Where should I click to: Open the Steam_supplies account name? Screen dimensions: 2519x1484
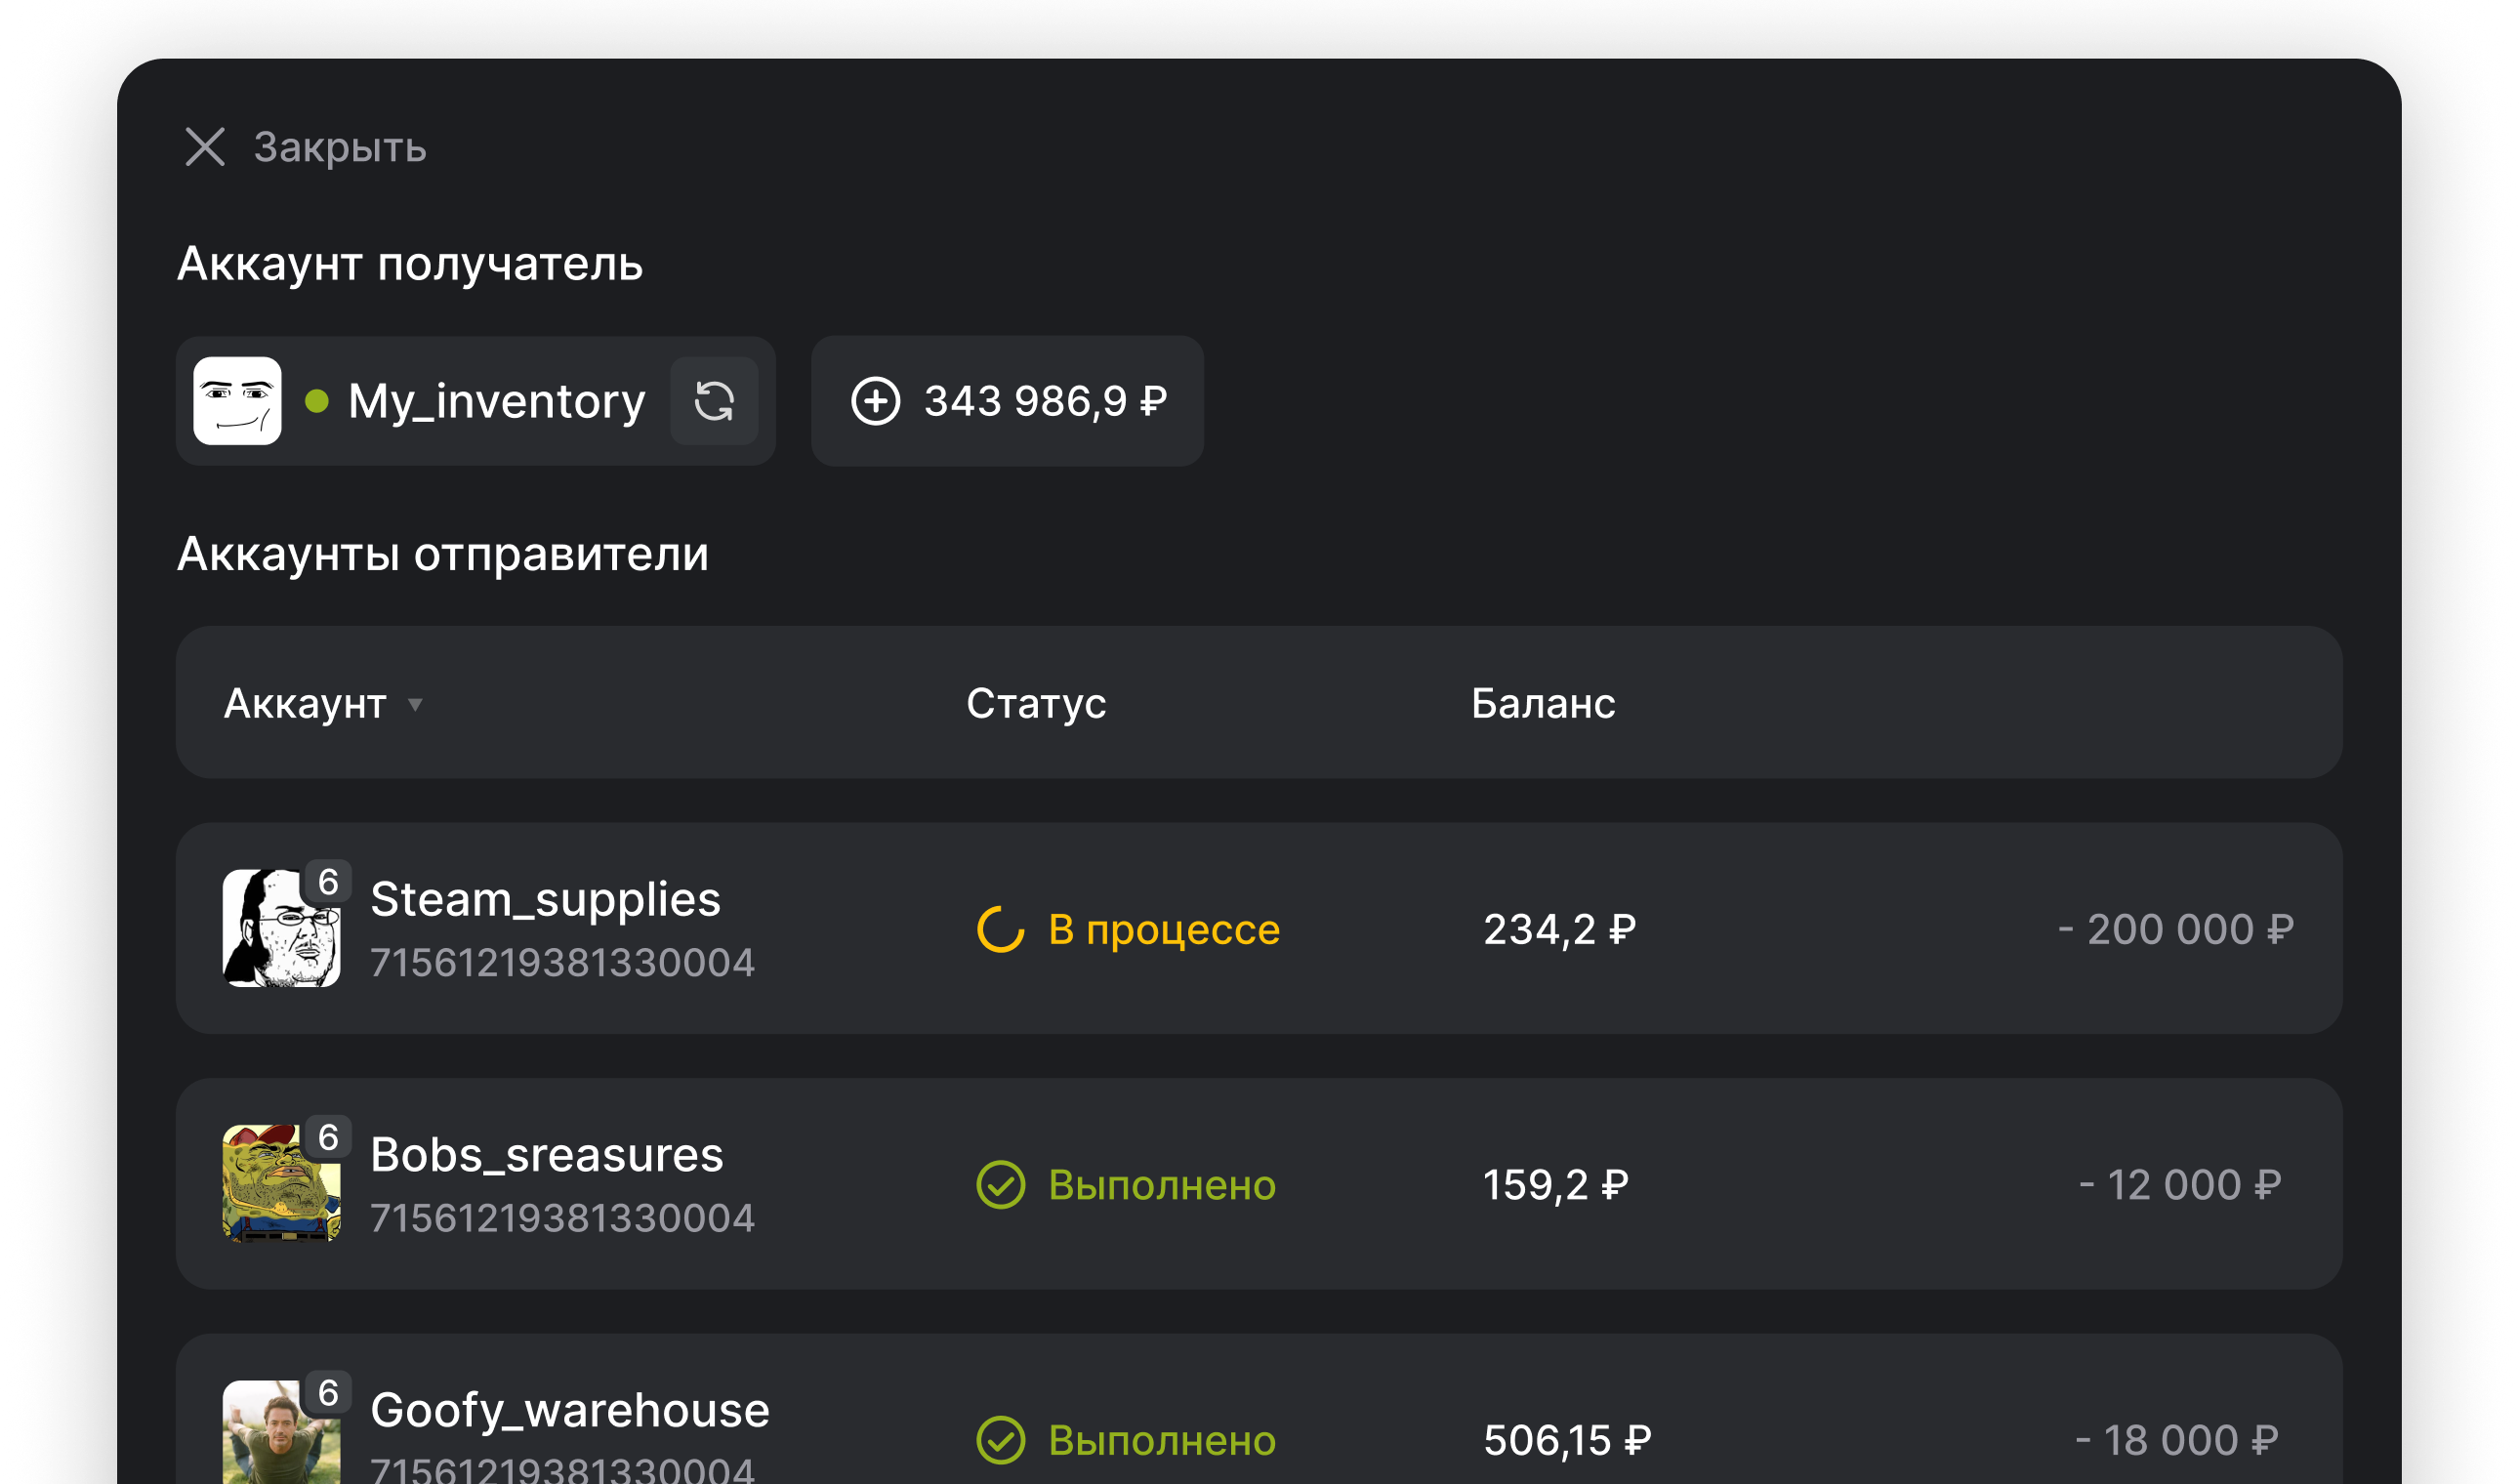[546, 899]
